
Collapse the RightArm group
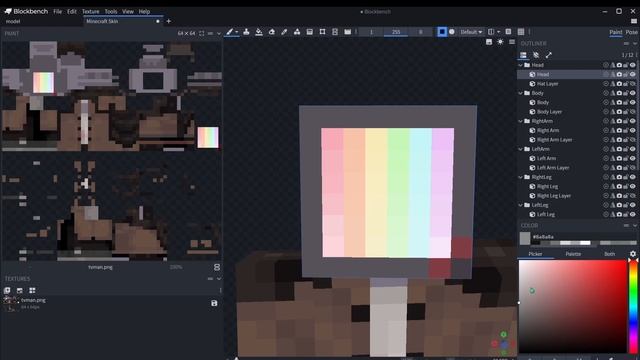520,121
